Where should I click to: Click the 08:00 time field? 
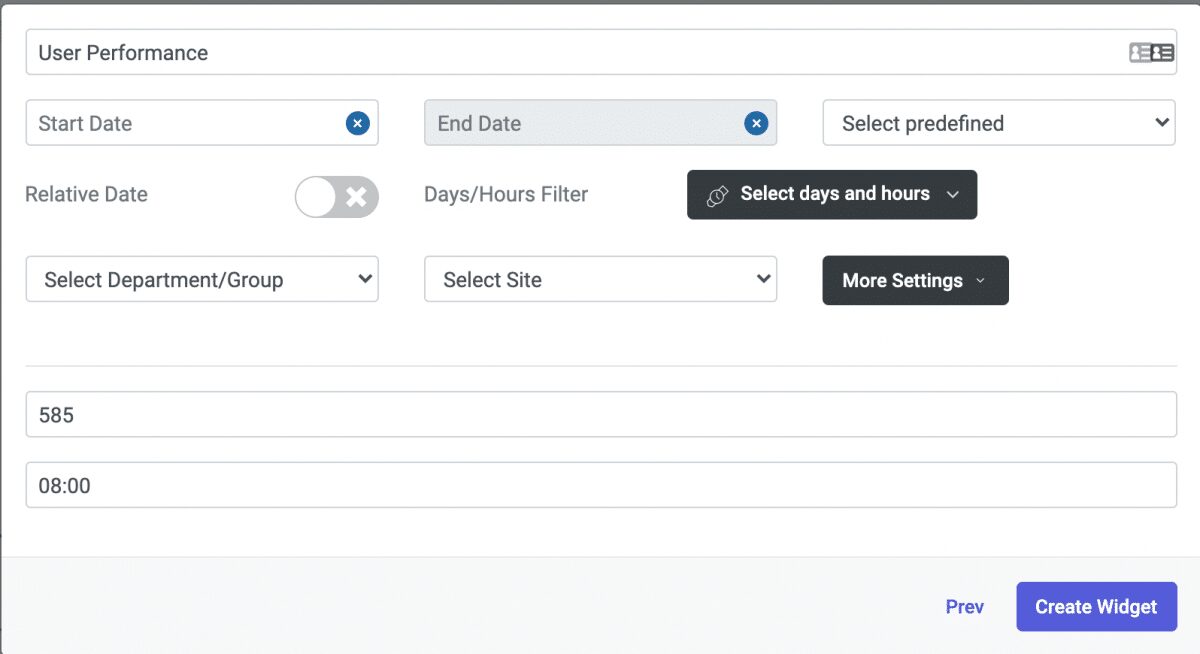600,485
